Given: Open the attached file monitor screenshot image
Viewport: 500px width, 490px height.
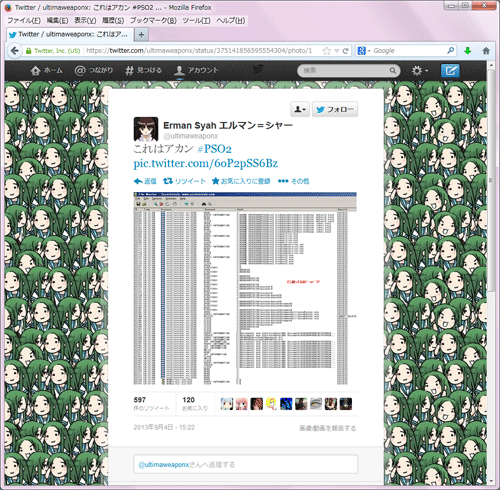Looking at the screenshot, I should click(x=245, y=288).
